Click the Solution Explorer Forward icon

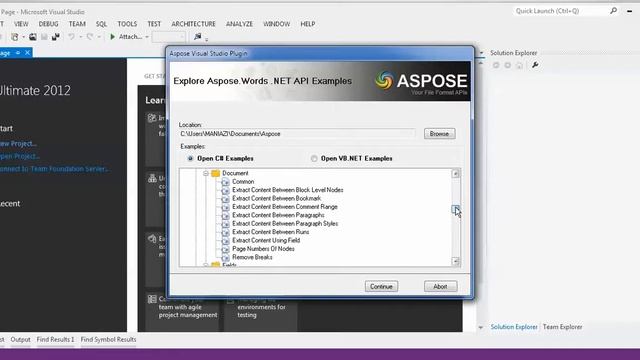pos(507,65)
